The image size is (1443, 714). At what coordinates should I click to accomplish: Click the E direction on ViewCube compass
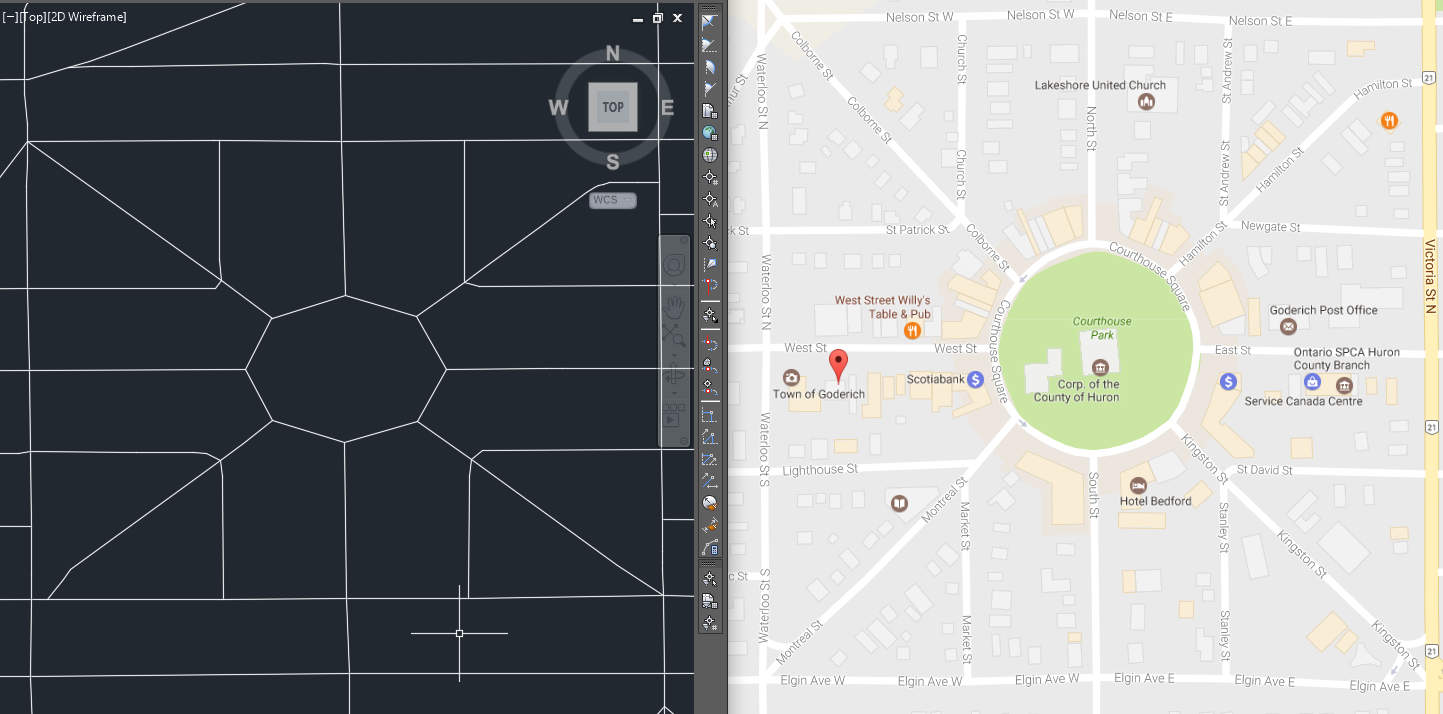(667, 108)
